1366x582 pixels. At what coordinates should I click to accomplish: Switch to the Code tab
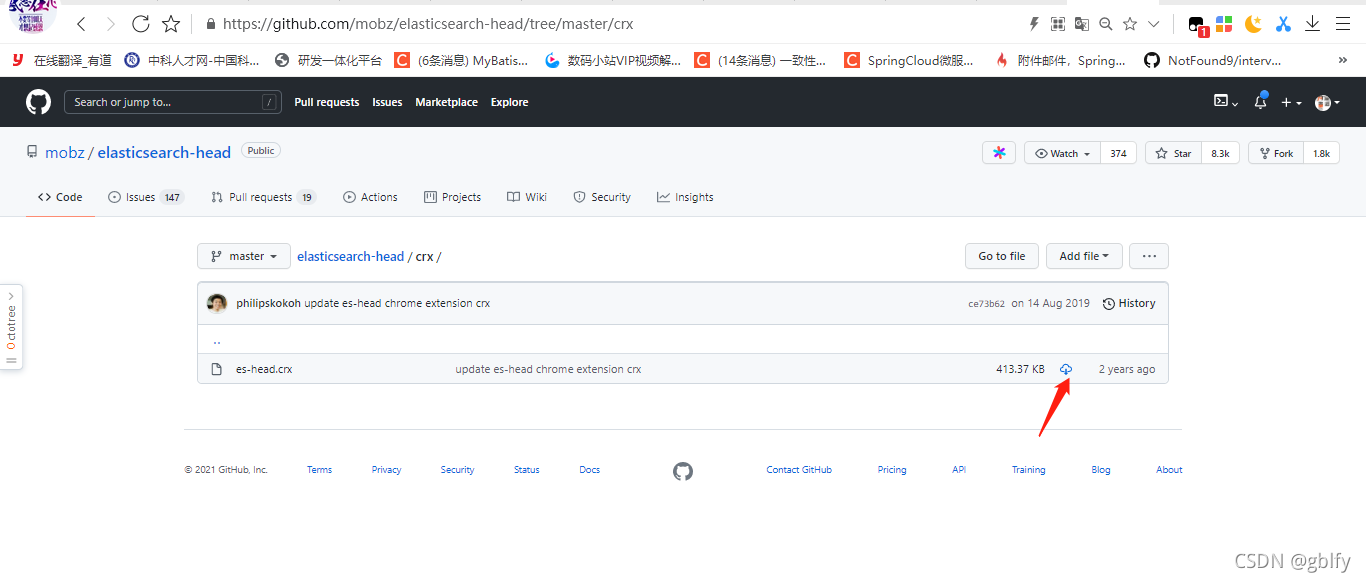60,197
